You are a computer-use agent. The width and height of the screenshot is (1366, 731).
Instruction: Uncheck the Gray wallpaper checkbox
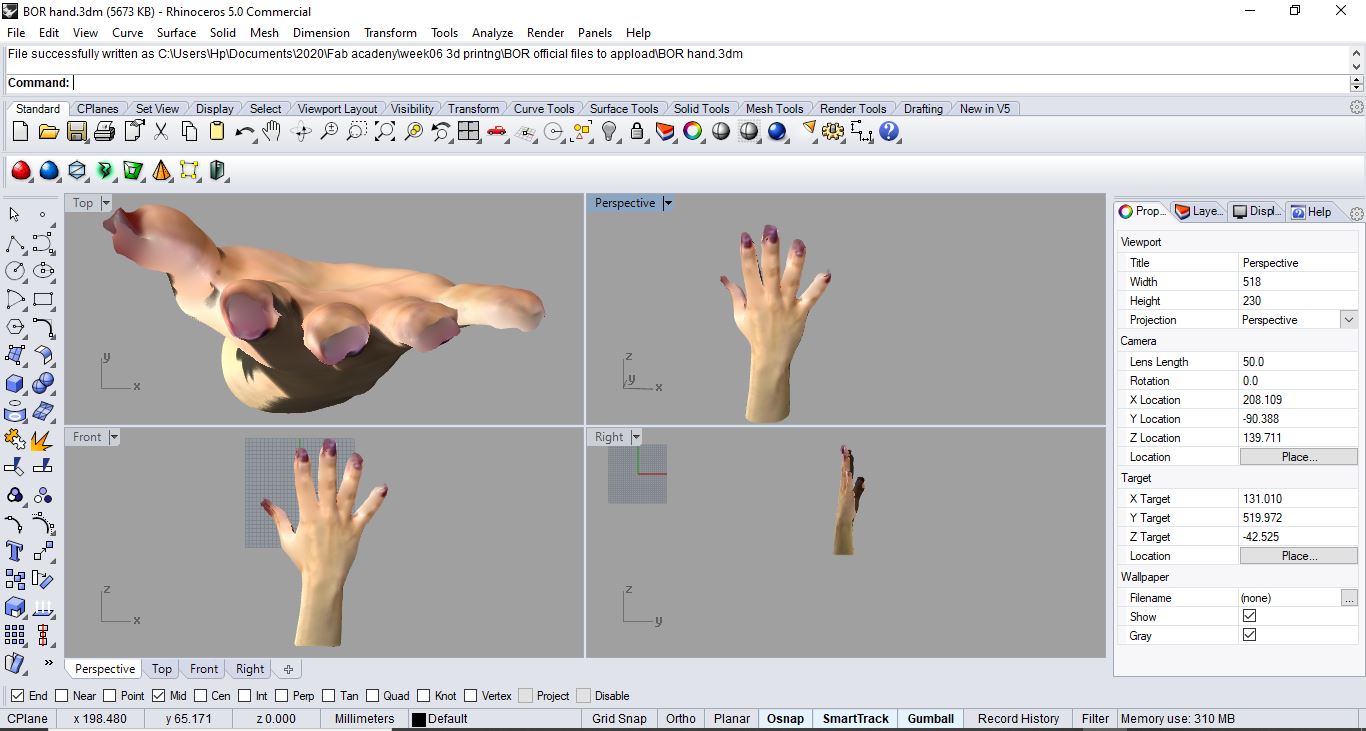coord(1249,635)
